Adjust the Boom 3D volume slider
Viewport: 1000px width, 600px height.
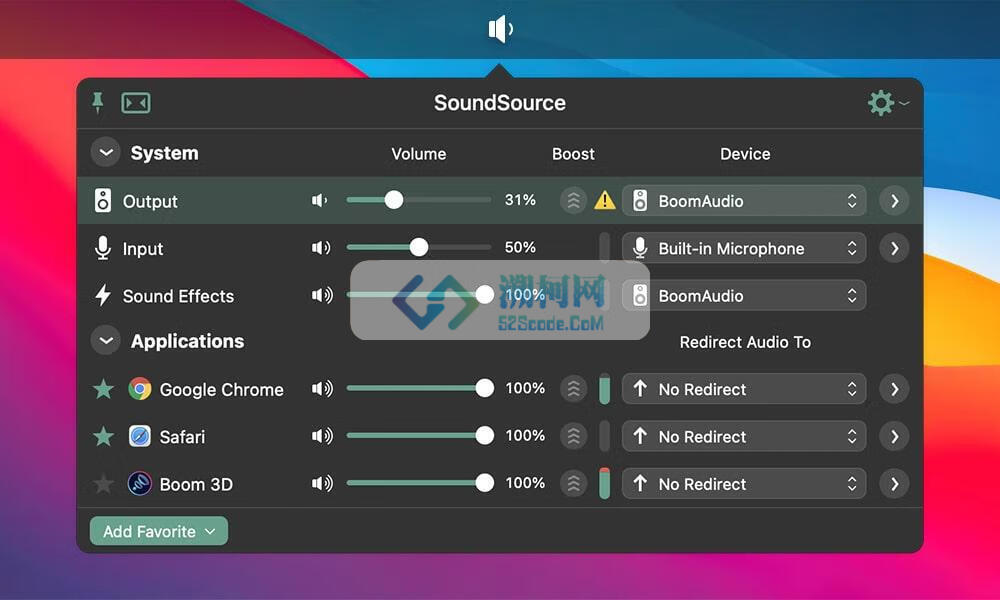coord(420,483)
